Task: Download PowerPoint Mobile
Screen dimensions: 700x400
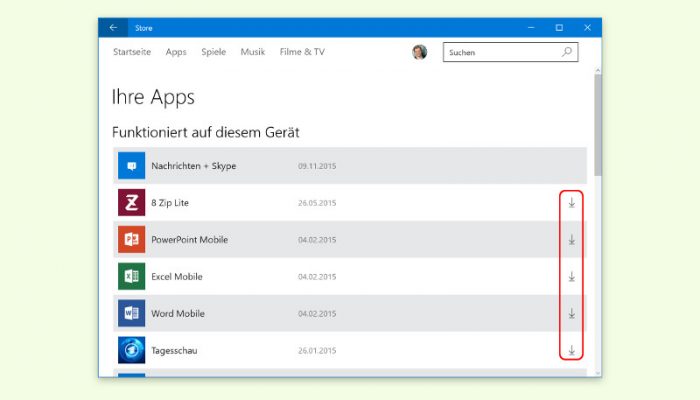Action: coord(571,240)
